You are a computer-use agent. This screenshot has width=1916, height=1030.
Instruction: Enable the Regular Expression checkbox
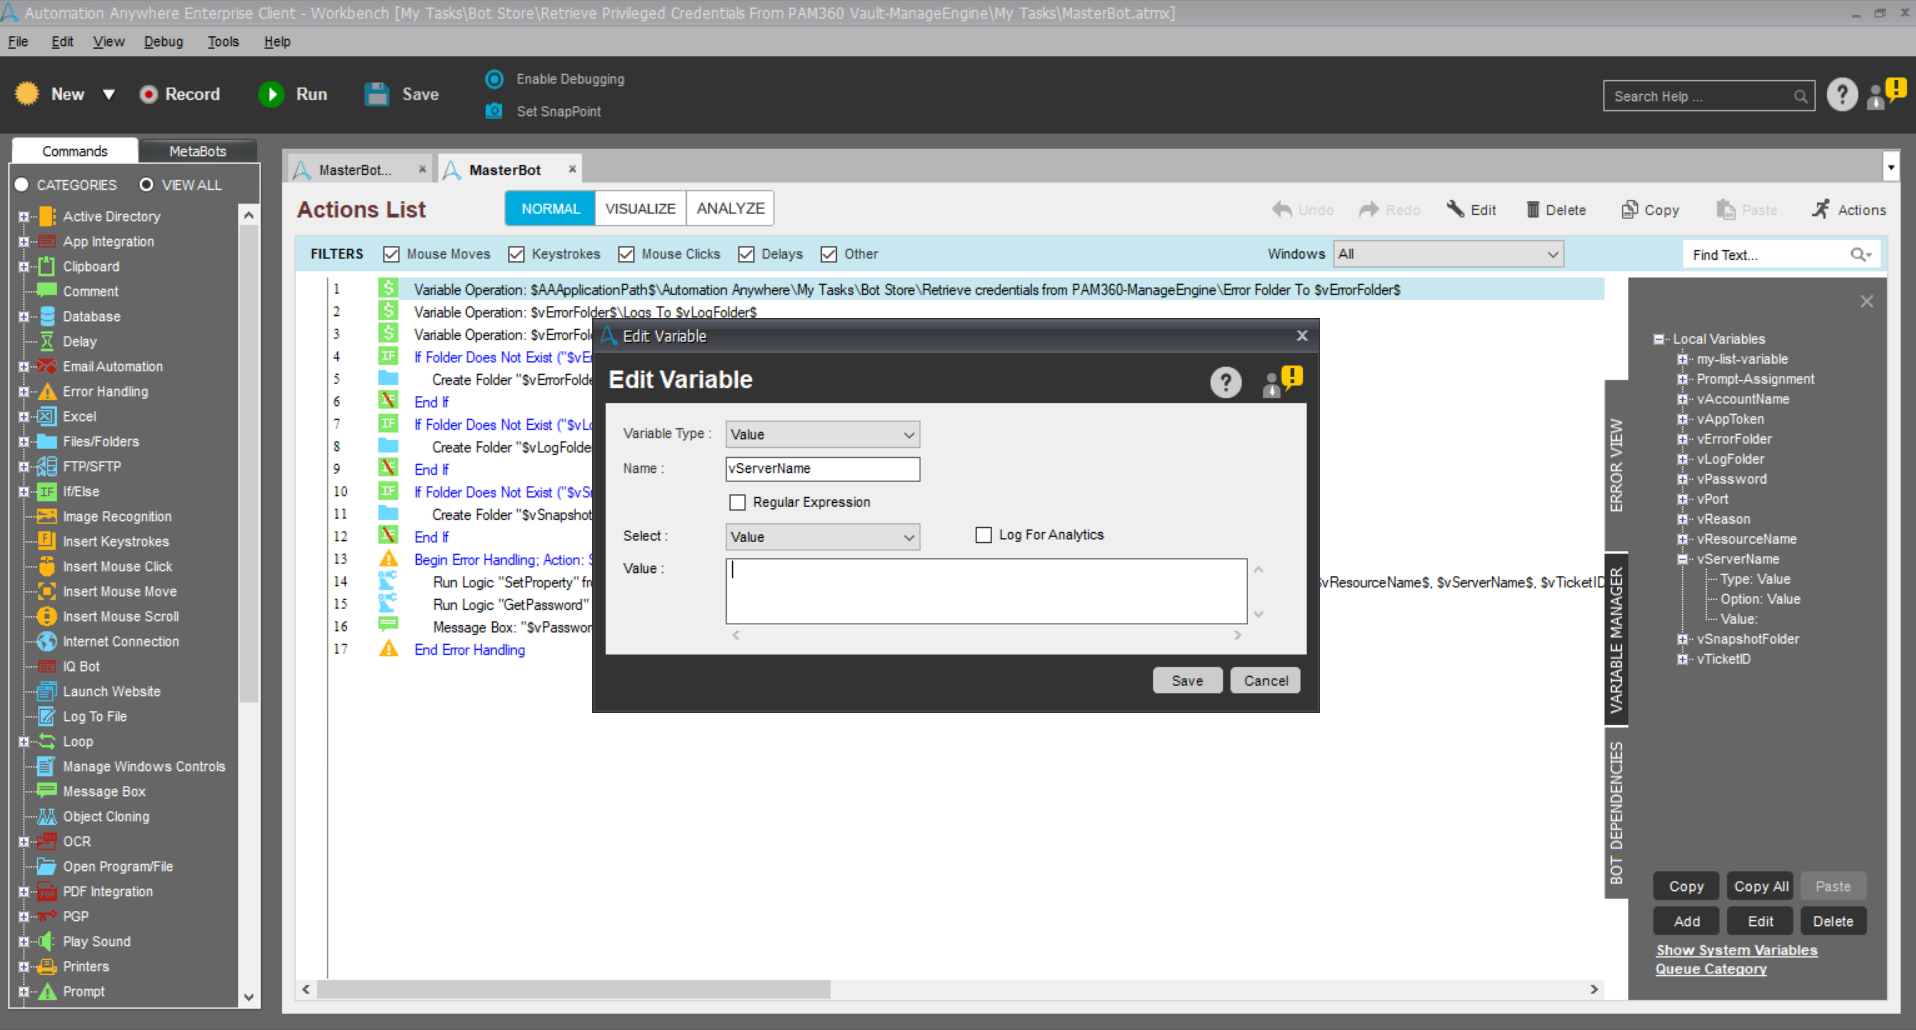click(738, 502)
